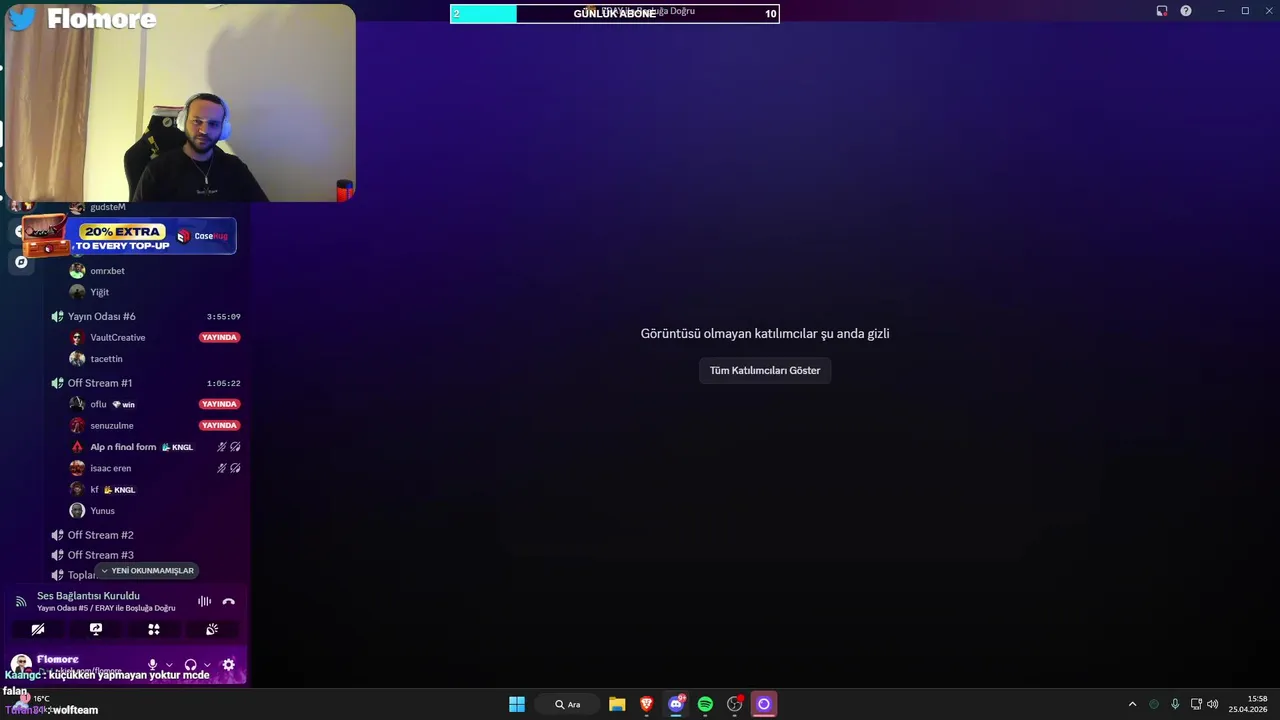The width and height of the screenshot is (1280, 720).
Task: Open Windows Start menu
Action: 517,704
